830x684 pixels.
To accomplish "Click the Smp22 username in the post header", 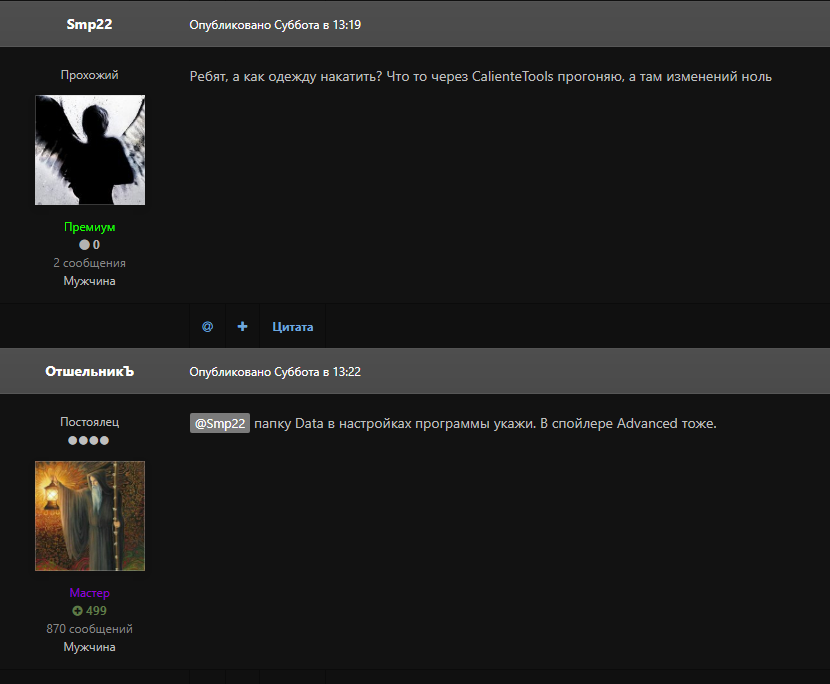I will [x=90, y=25].
